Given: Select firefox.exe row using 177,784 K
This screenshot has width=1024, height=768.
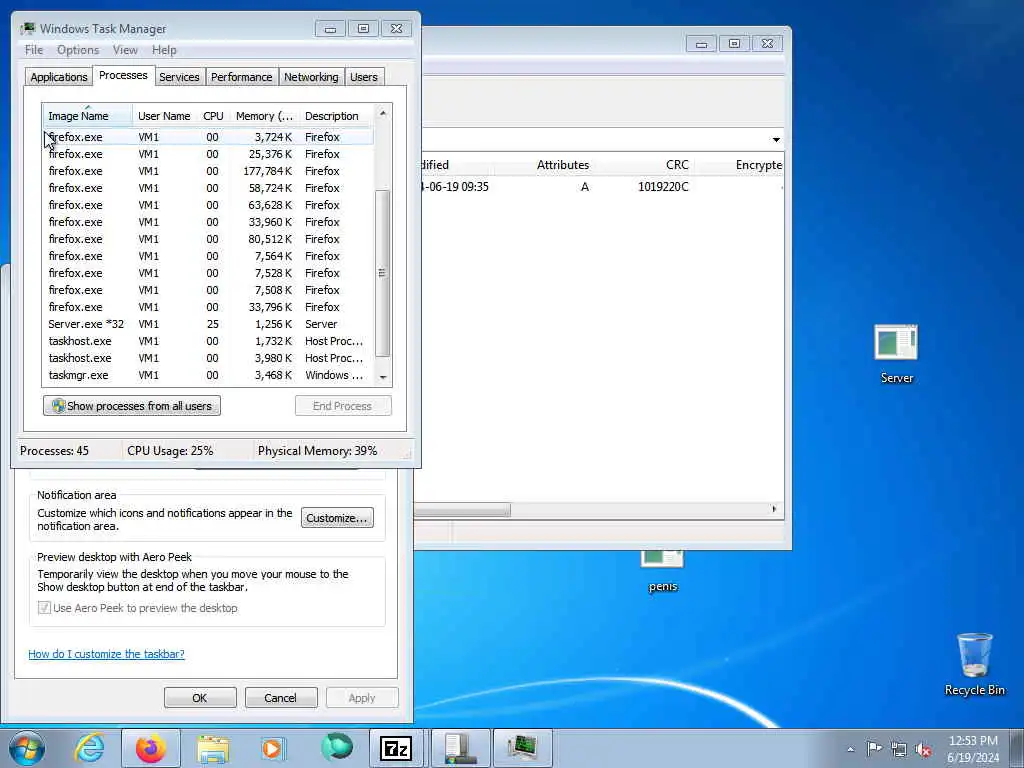Looking at the screenshot, I should click(x=209, y=171).
